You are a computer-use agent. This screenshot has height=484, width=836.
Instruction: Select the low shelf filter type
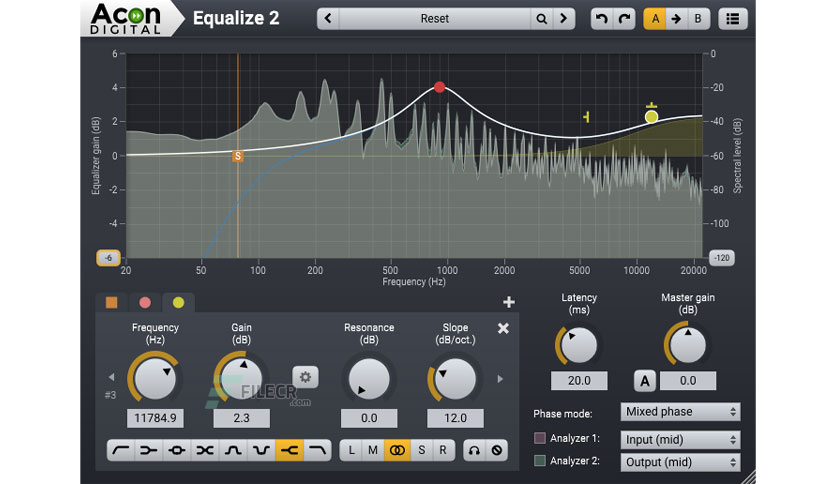[x=149, y=450]
